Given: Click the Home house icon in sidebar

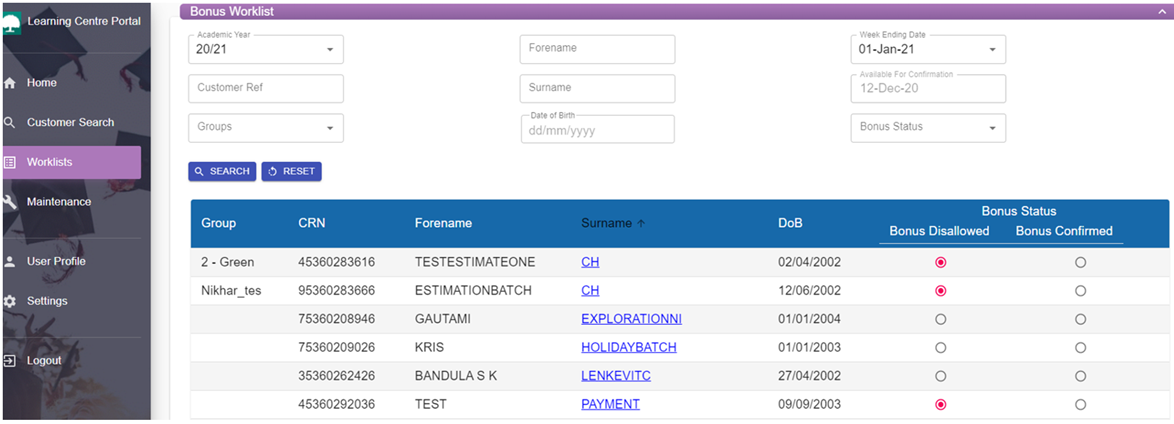Looking at the screenshot, I should click(x=10, y=83).
